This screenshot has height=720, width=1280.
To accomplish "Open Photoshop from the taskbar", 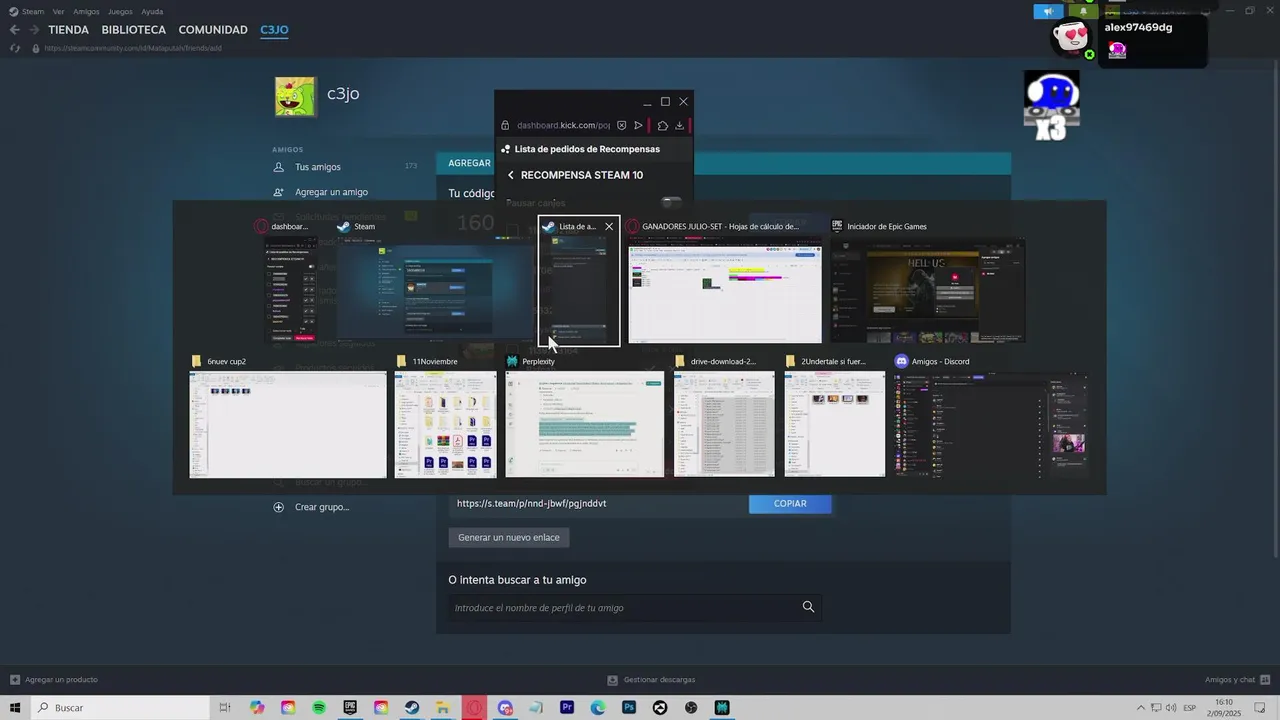I will click(x=629, y=708).
